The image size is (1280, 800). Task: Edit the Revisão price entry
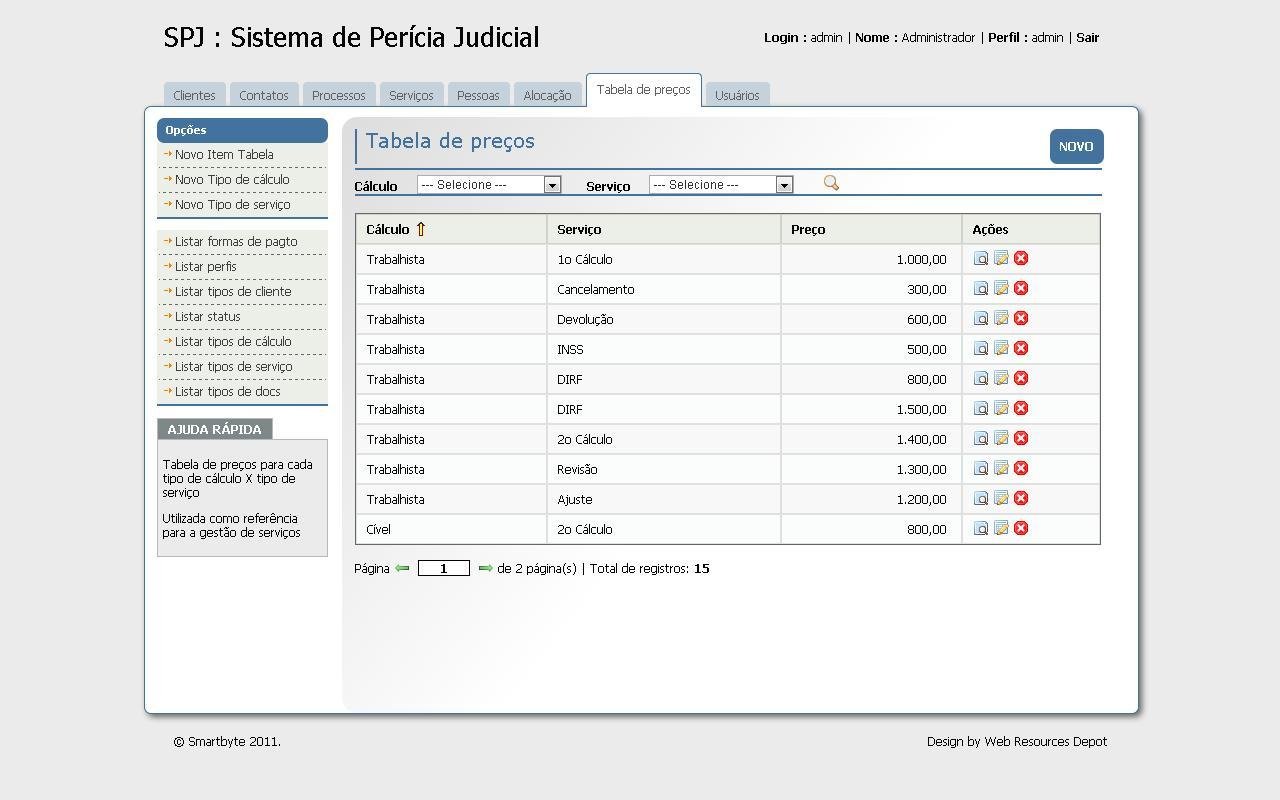click(1001, 468)
